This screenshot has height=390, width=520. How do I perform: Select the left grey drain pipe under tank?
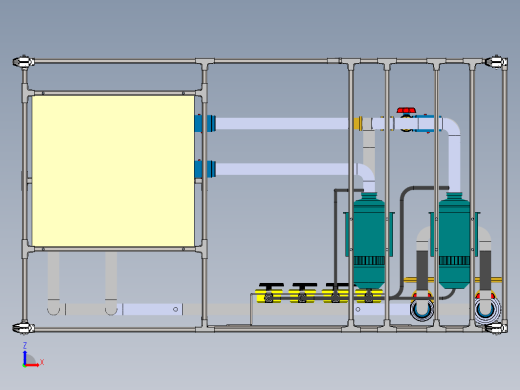53,283
